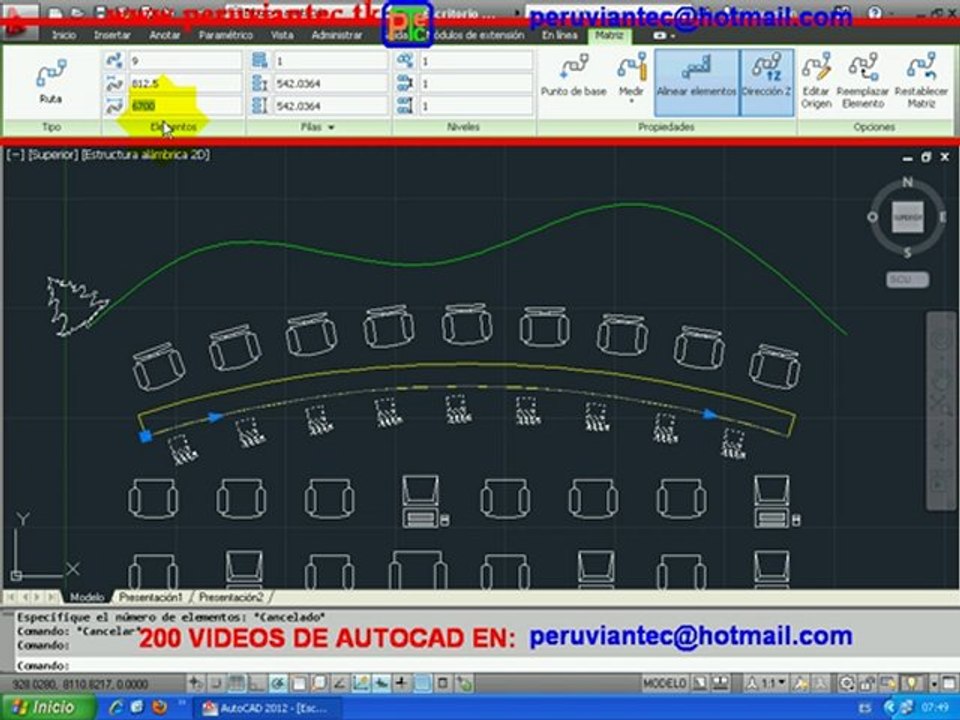Select the Modelo layout tab
The width and height of the screenshot is (960, 720).
point(86,597)
